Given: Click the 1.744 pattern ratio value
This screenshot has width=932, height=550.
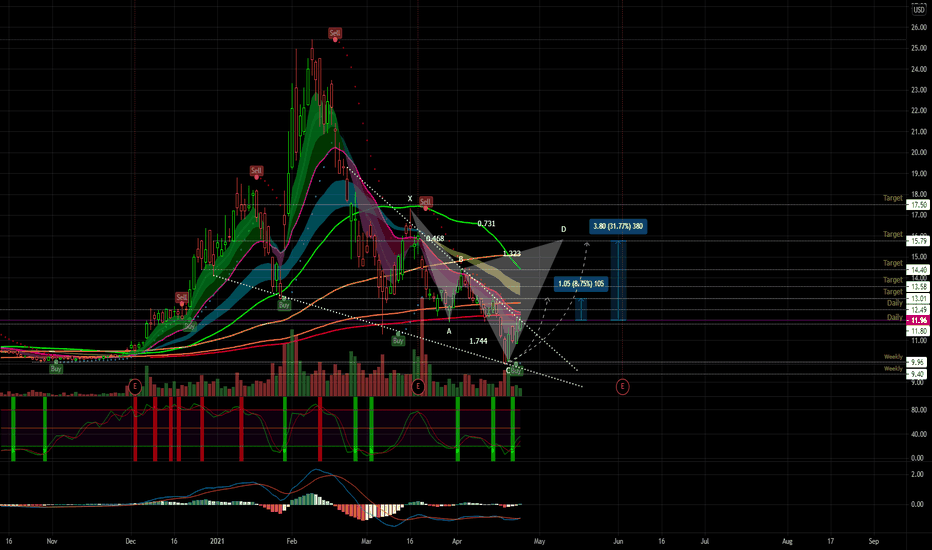Looking at the screenshot, I should click(x=478, y=341).
